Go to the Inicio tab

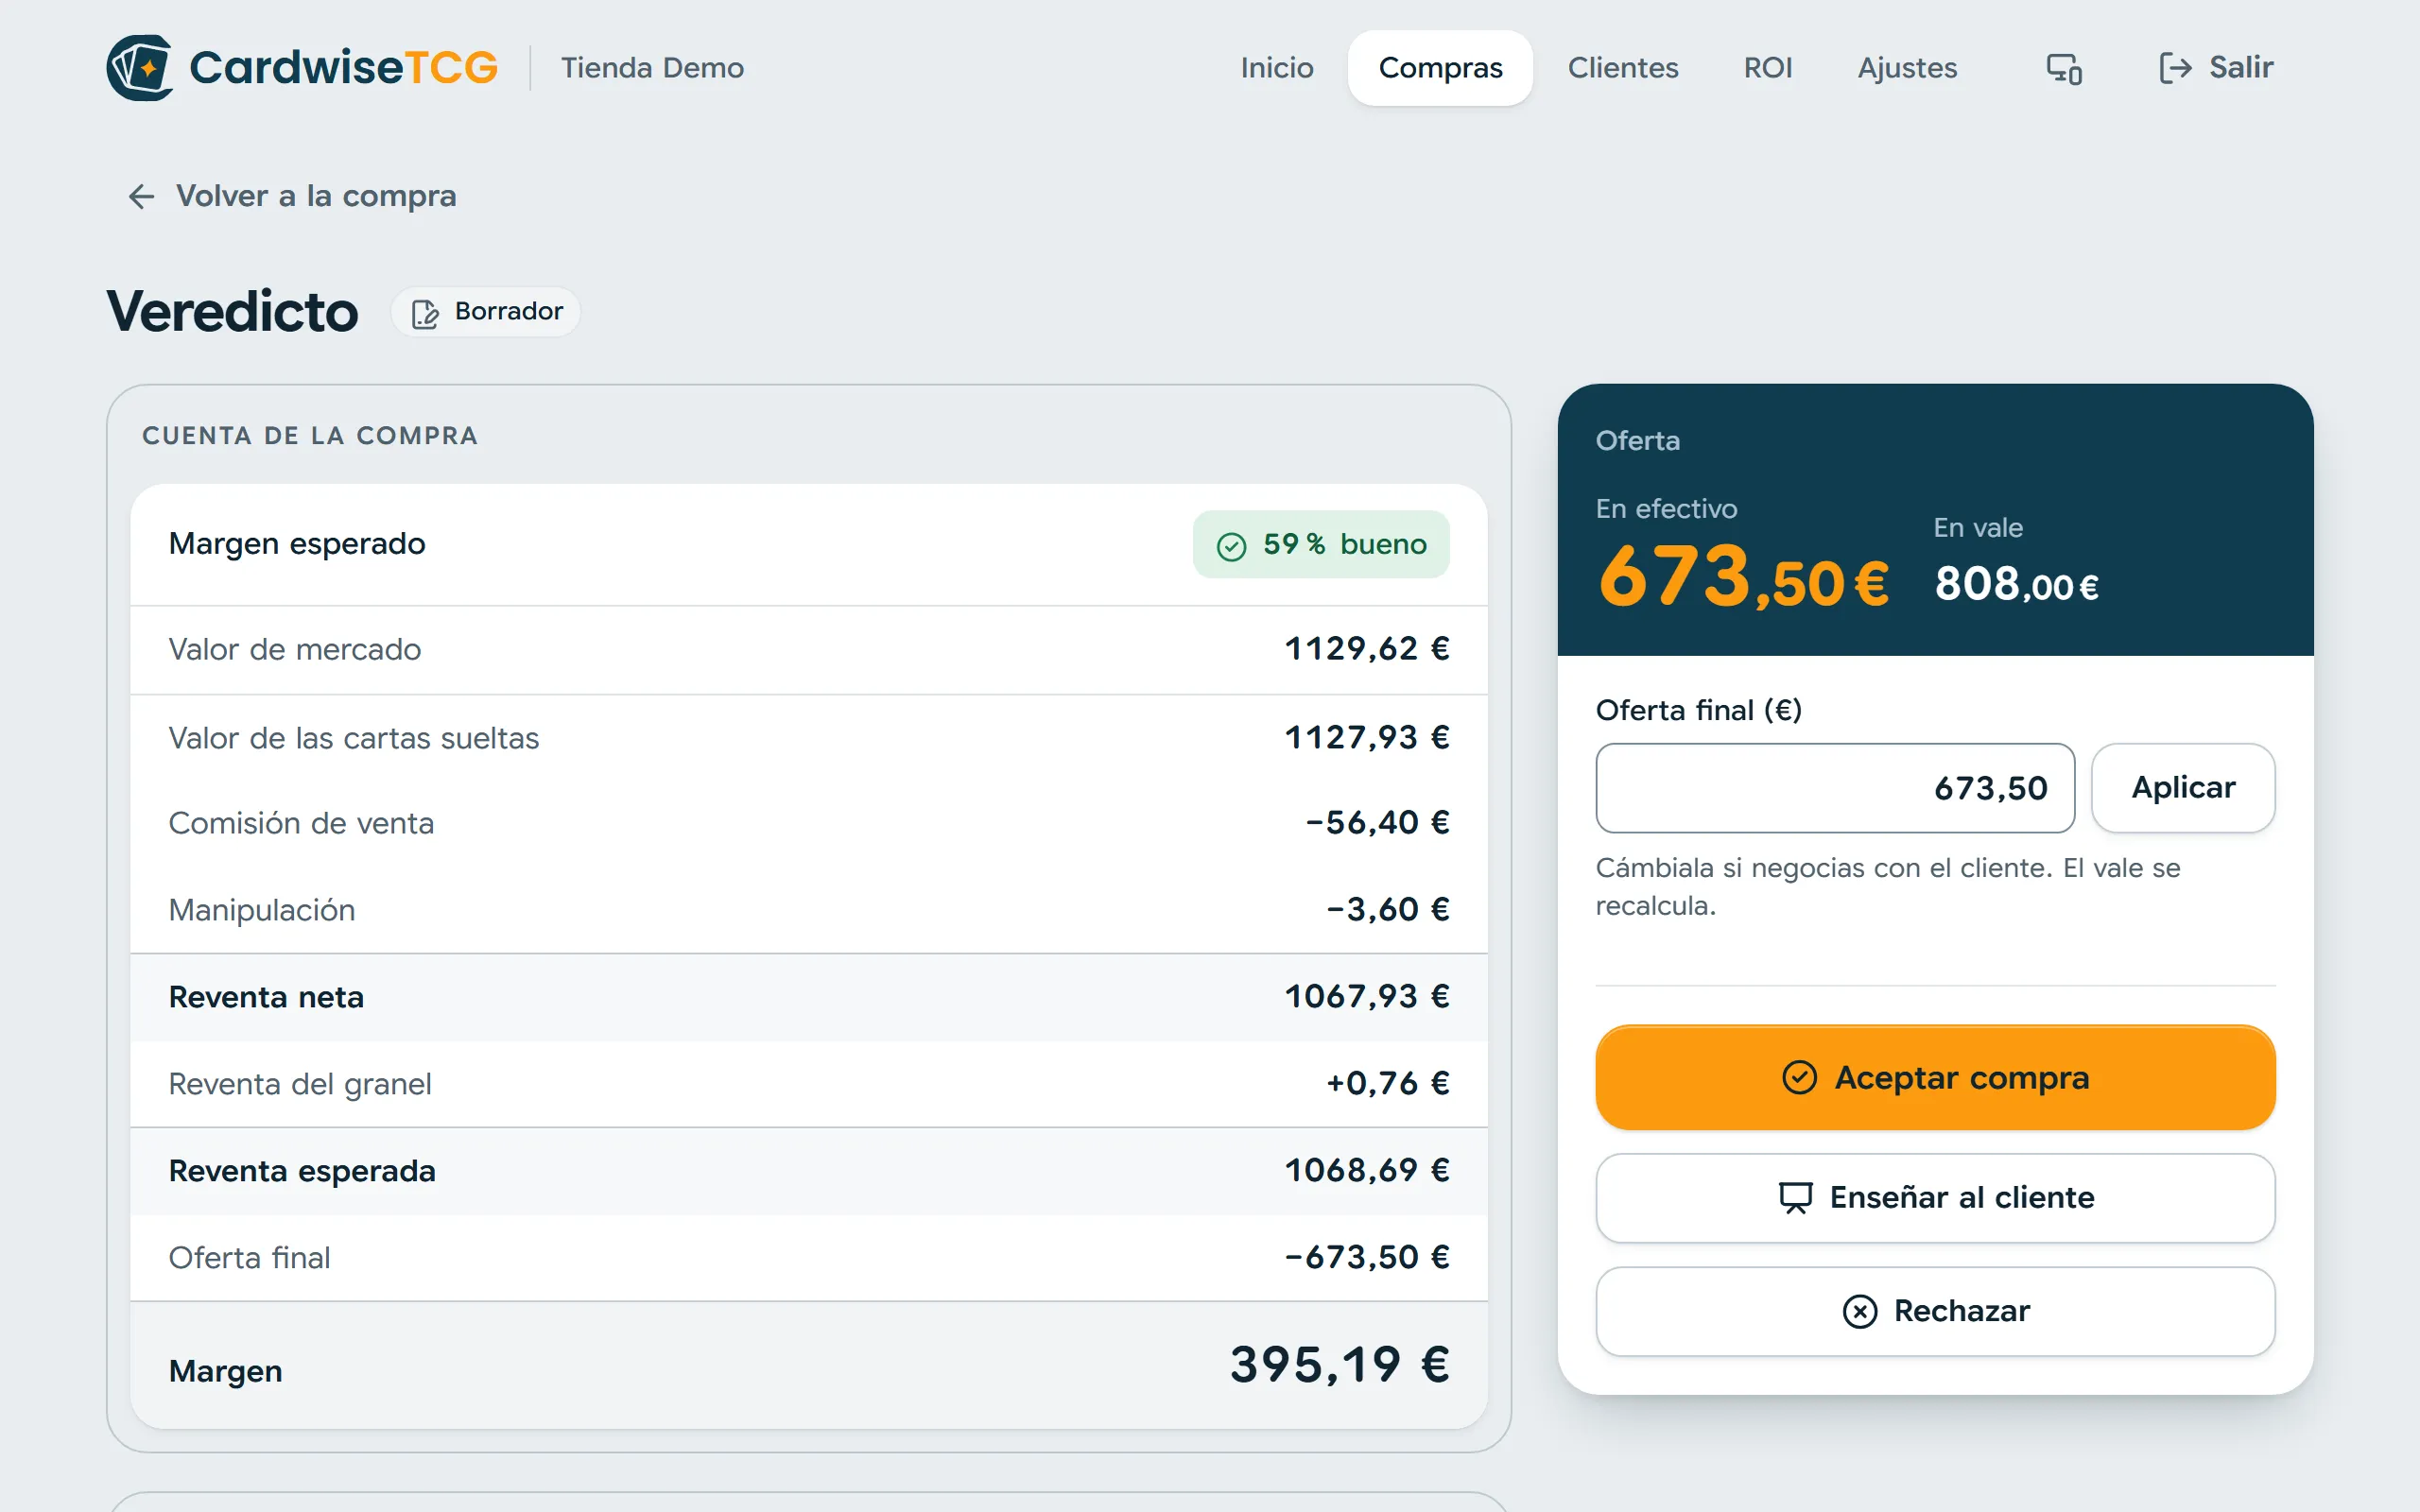click(x=1277, y=68)
